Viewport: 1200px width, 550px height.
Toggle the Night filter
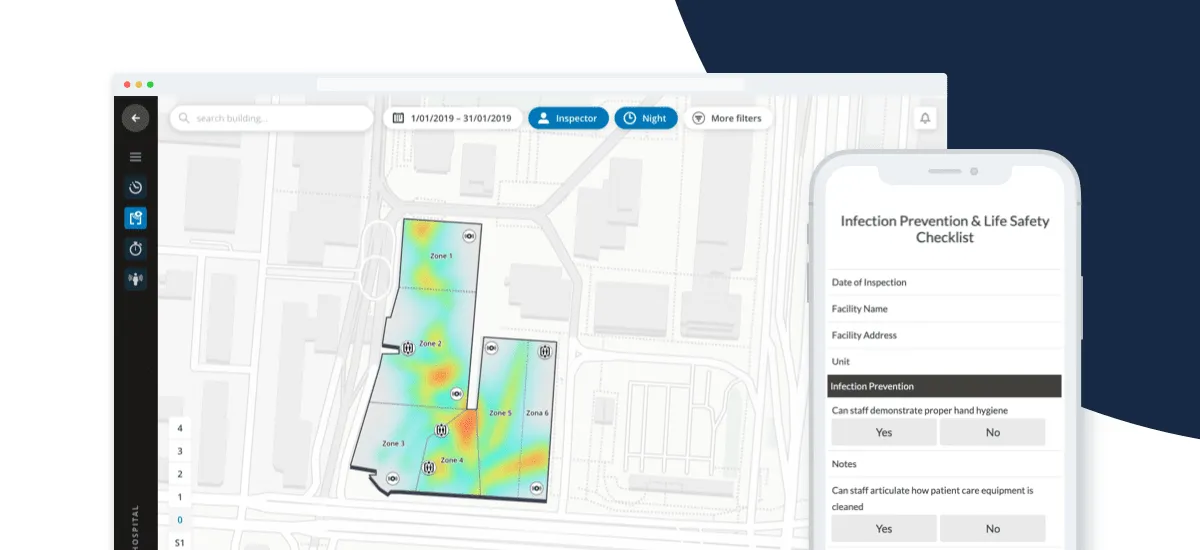point(646,118)
